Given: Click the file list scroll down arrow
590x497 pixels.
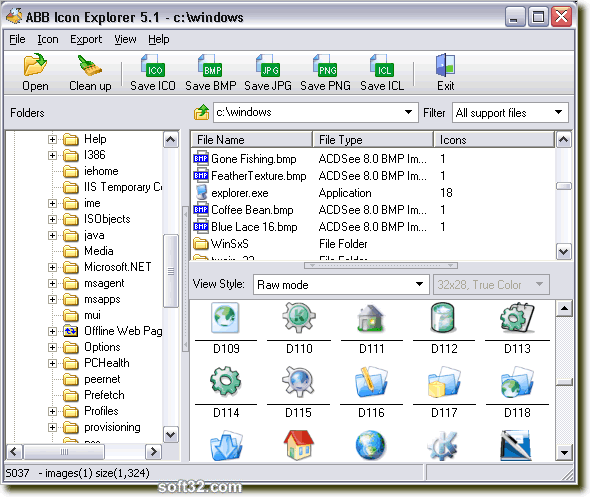Looking at the screenshot, I should [563, 251].
